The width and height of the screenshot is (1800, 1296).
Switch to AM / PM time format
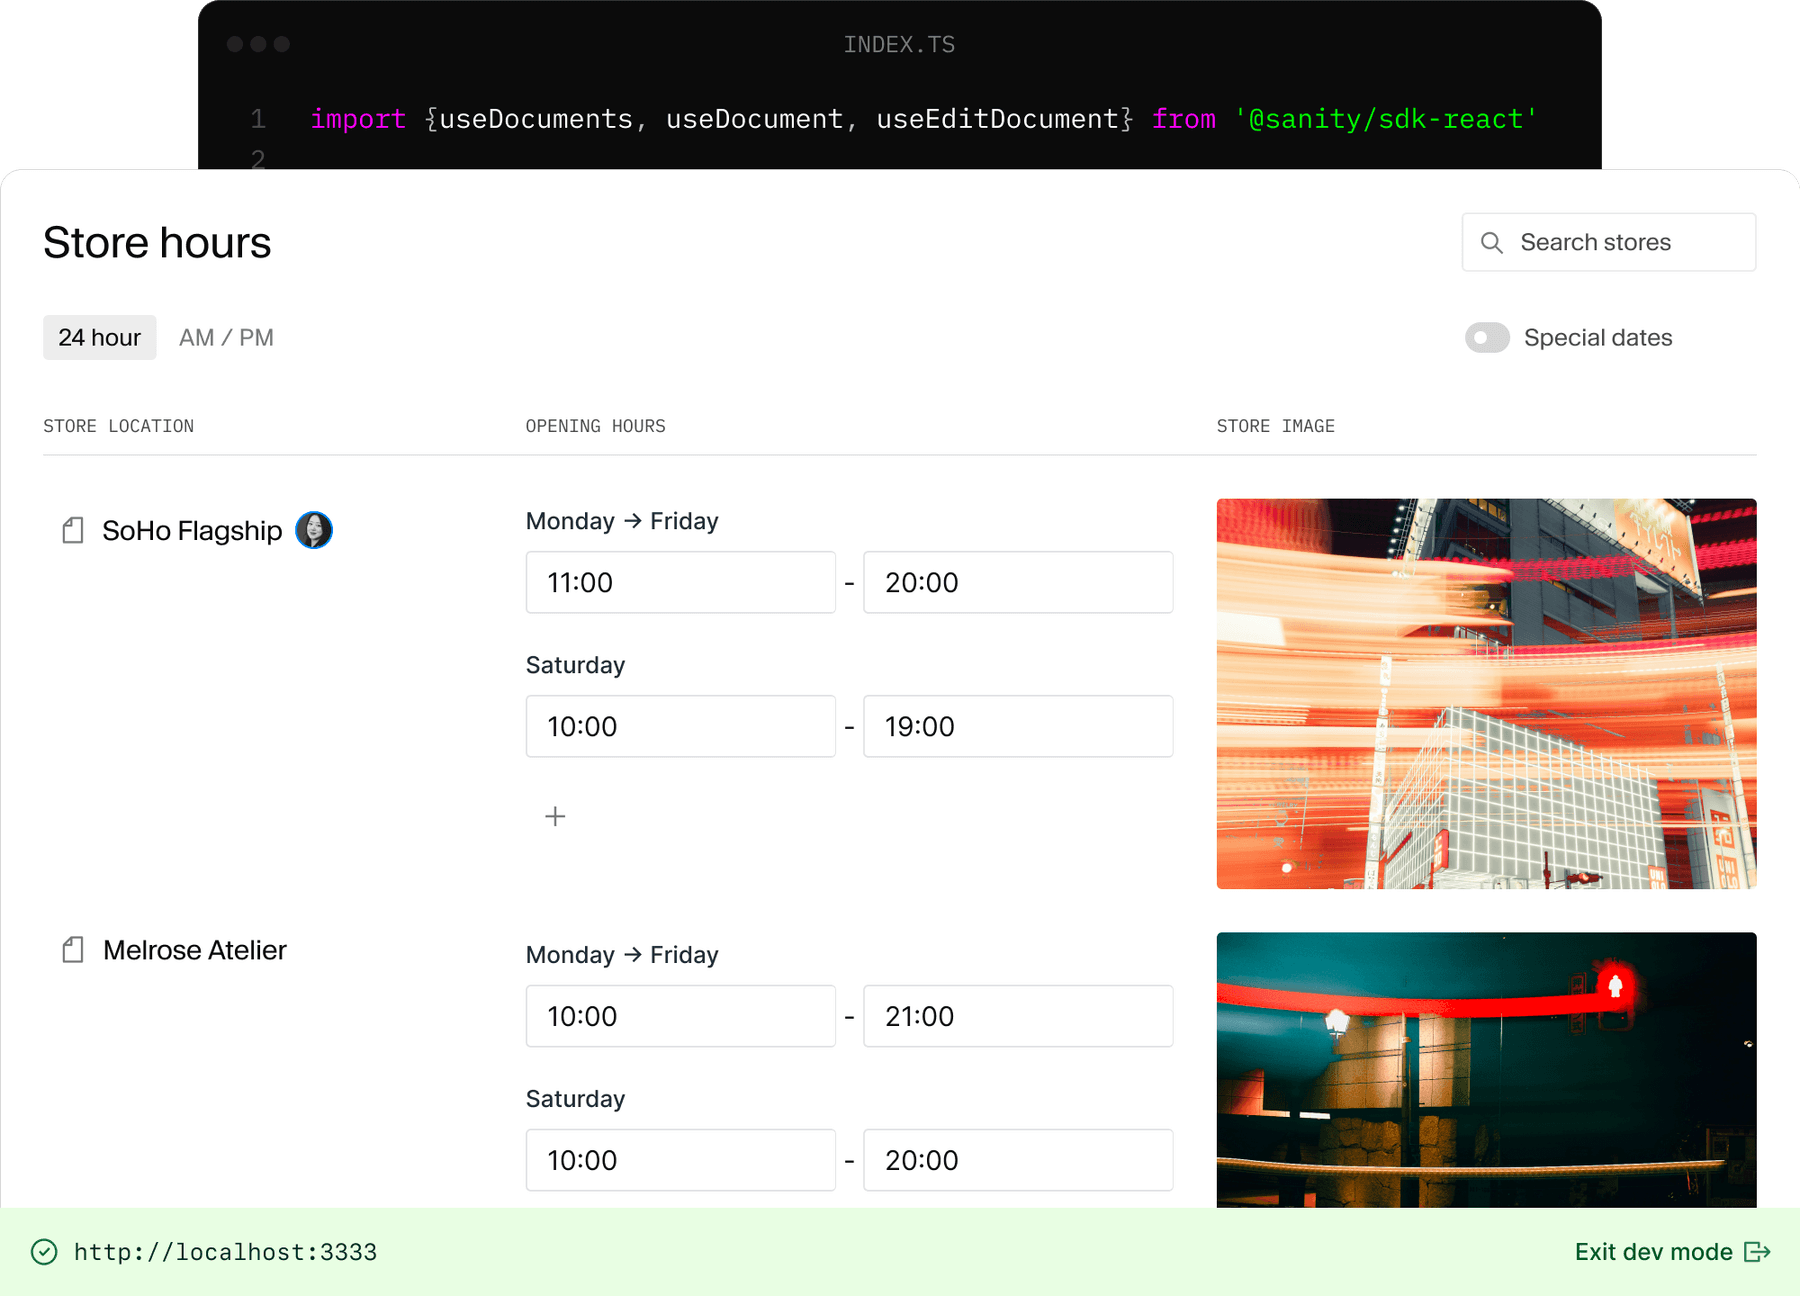coord(226,337)
